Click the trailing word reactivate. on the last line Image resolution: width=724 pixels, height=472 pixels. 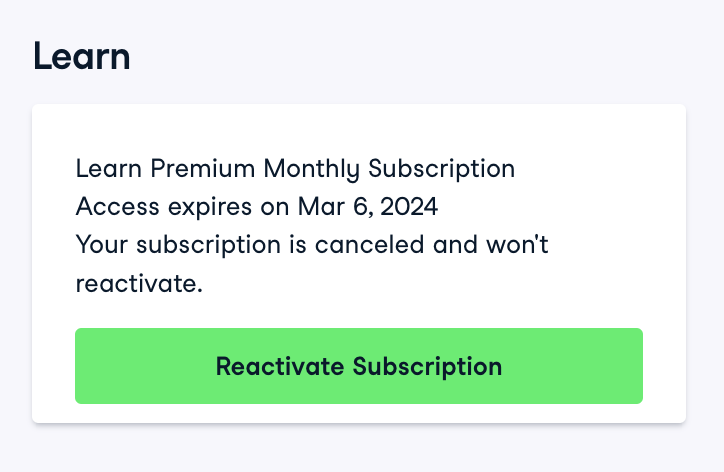click(139, 284)
